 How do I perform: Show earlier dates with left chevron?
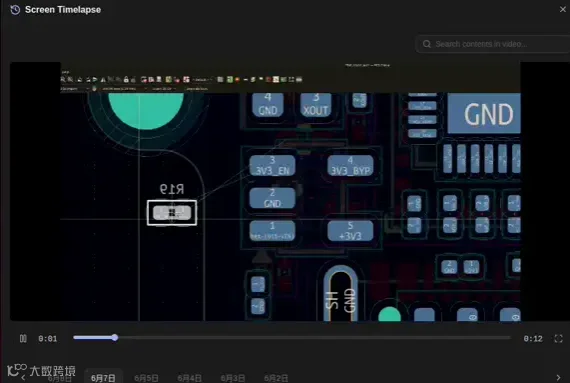(x=23, y=378)
